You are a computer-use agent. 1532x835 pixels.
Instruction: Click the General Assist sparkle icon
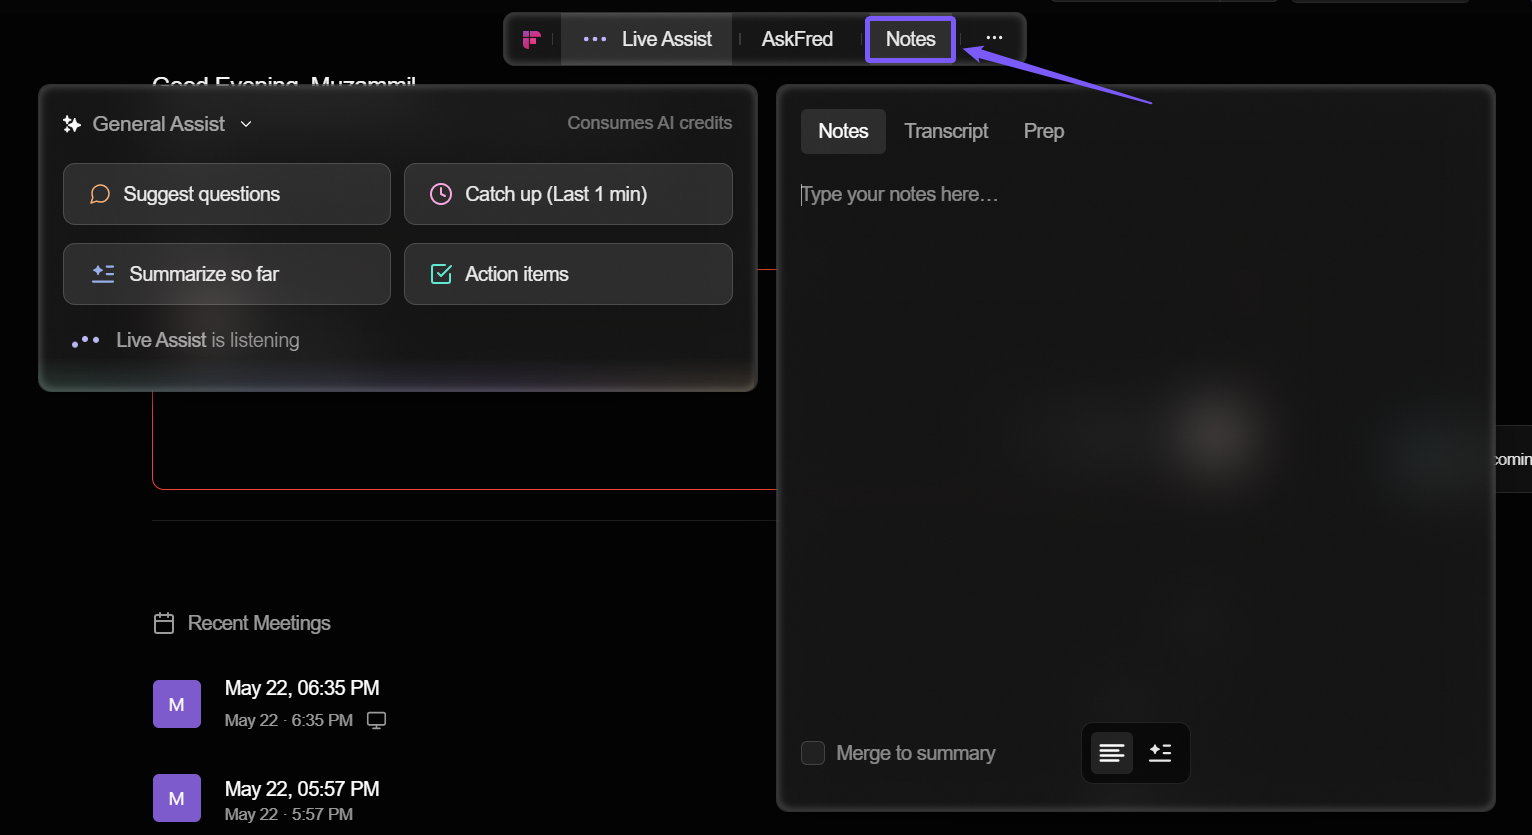click(72, 124)
